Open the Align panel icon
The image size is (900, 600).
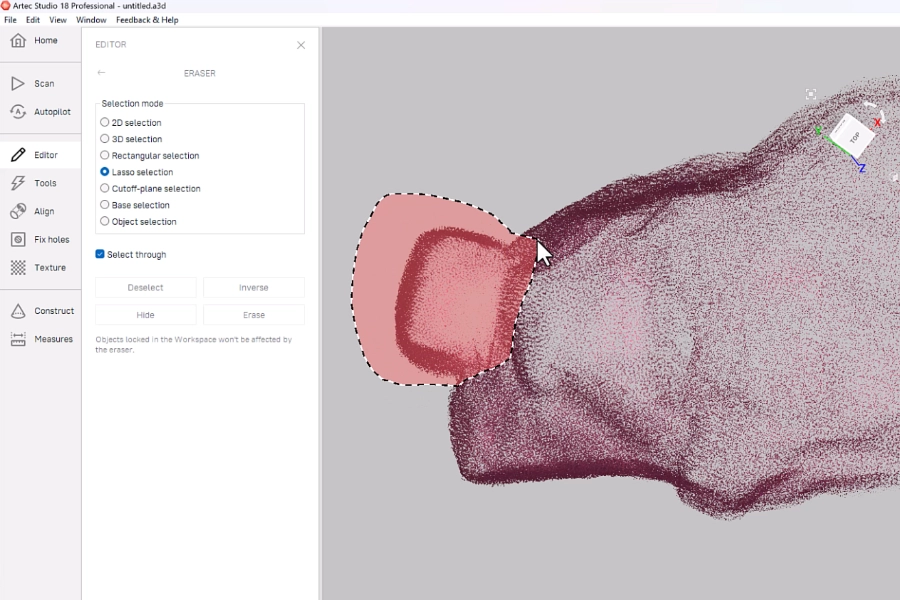tap(18, 211)
